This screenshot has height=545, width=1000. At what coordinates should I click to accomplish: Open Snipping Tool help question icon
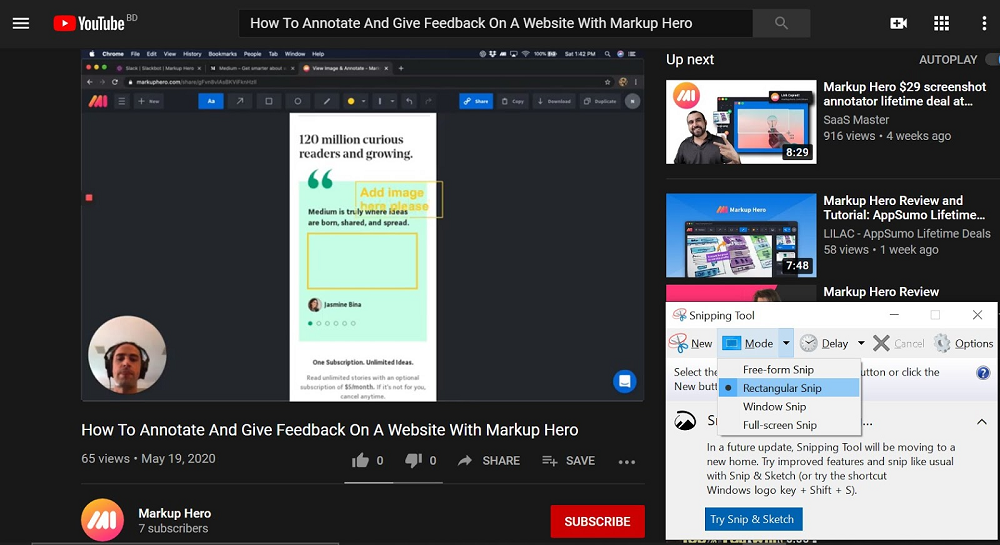(x=983, y=373)
